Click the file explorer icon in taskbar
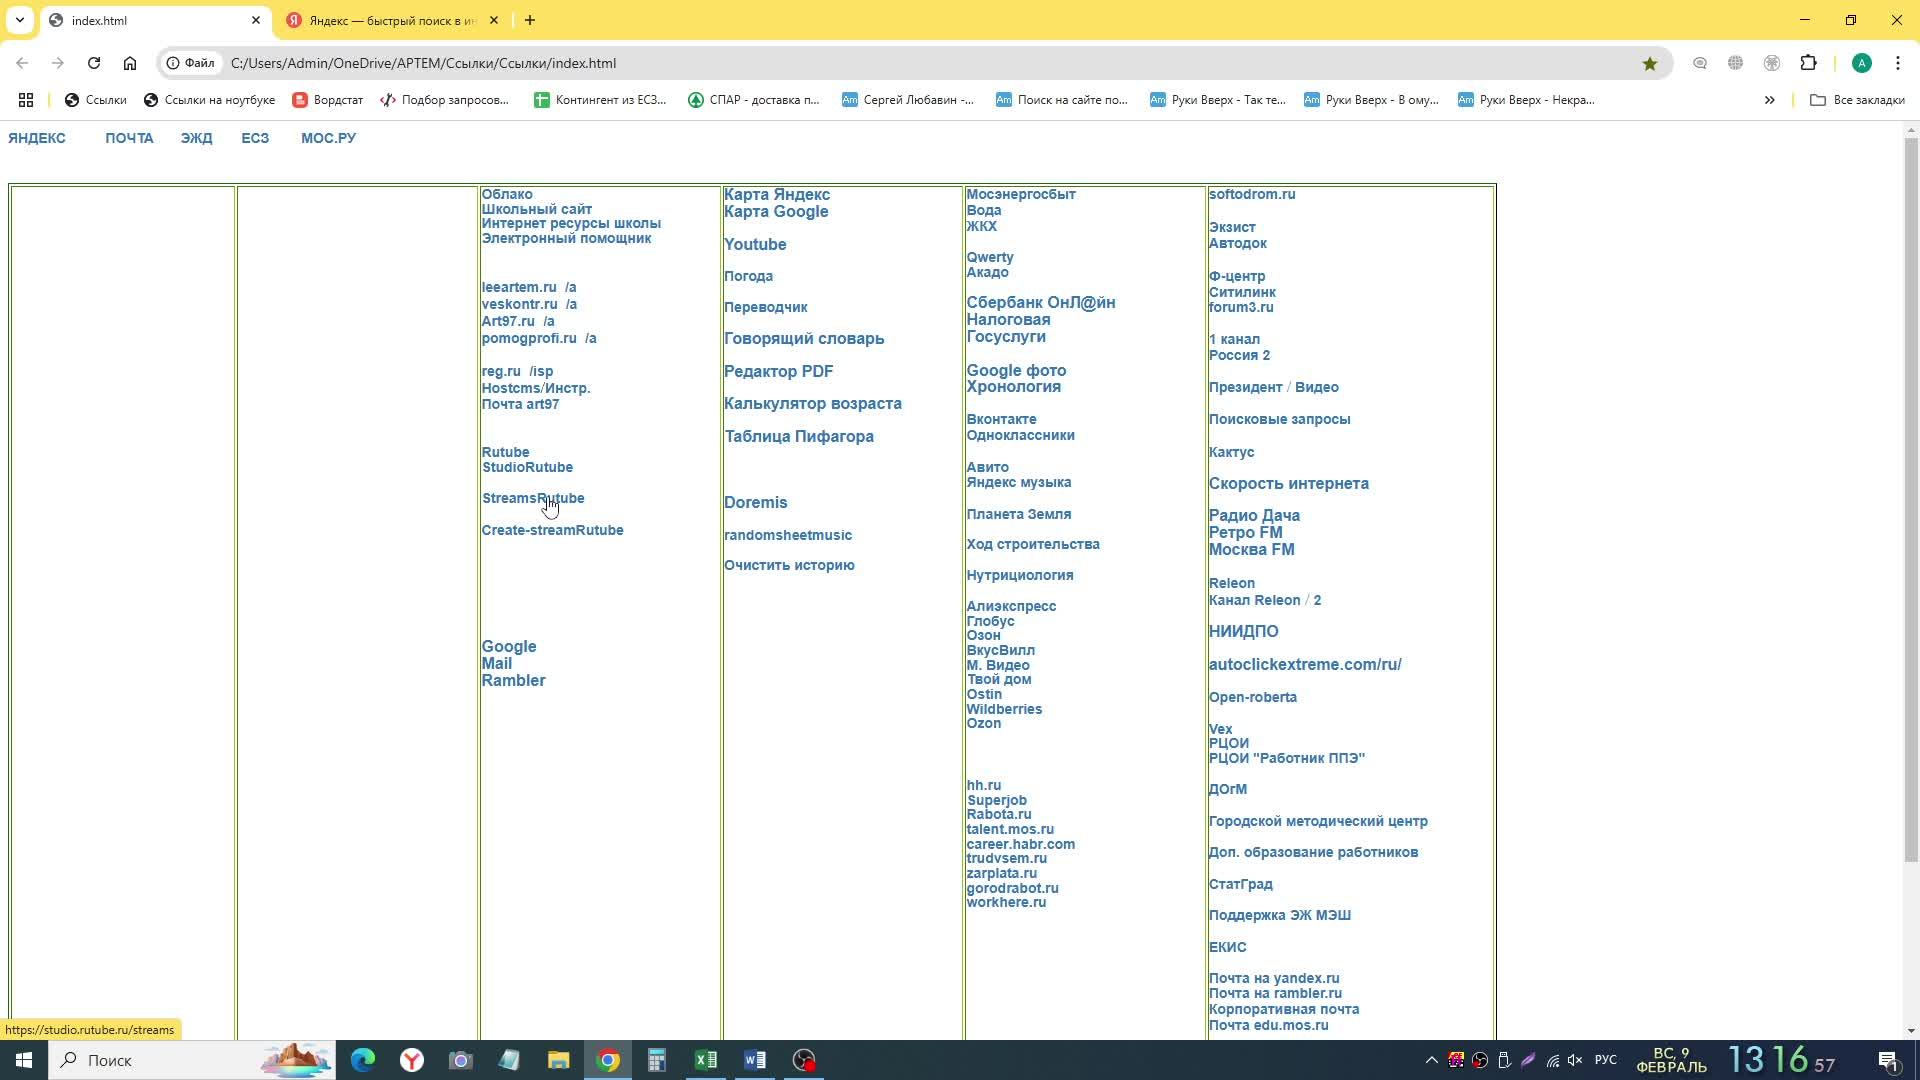The width and height of the screenshot is (1920, 1080). [560, 1062]
